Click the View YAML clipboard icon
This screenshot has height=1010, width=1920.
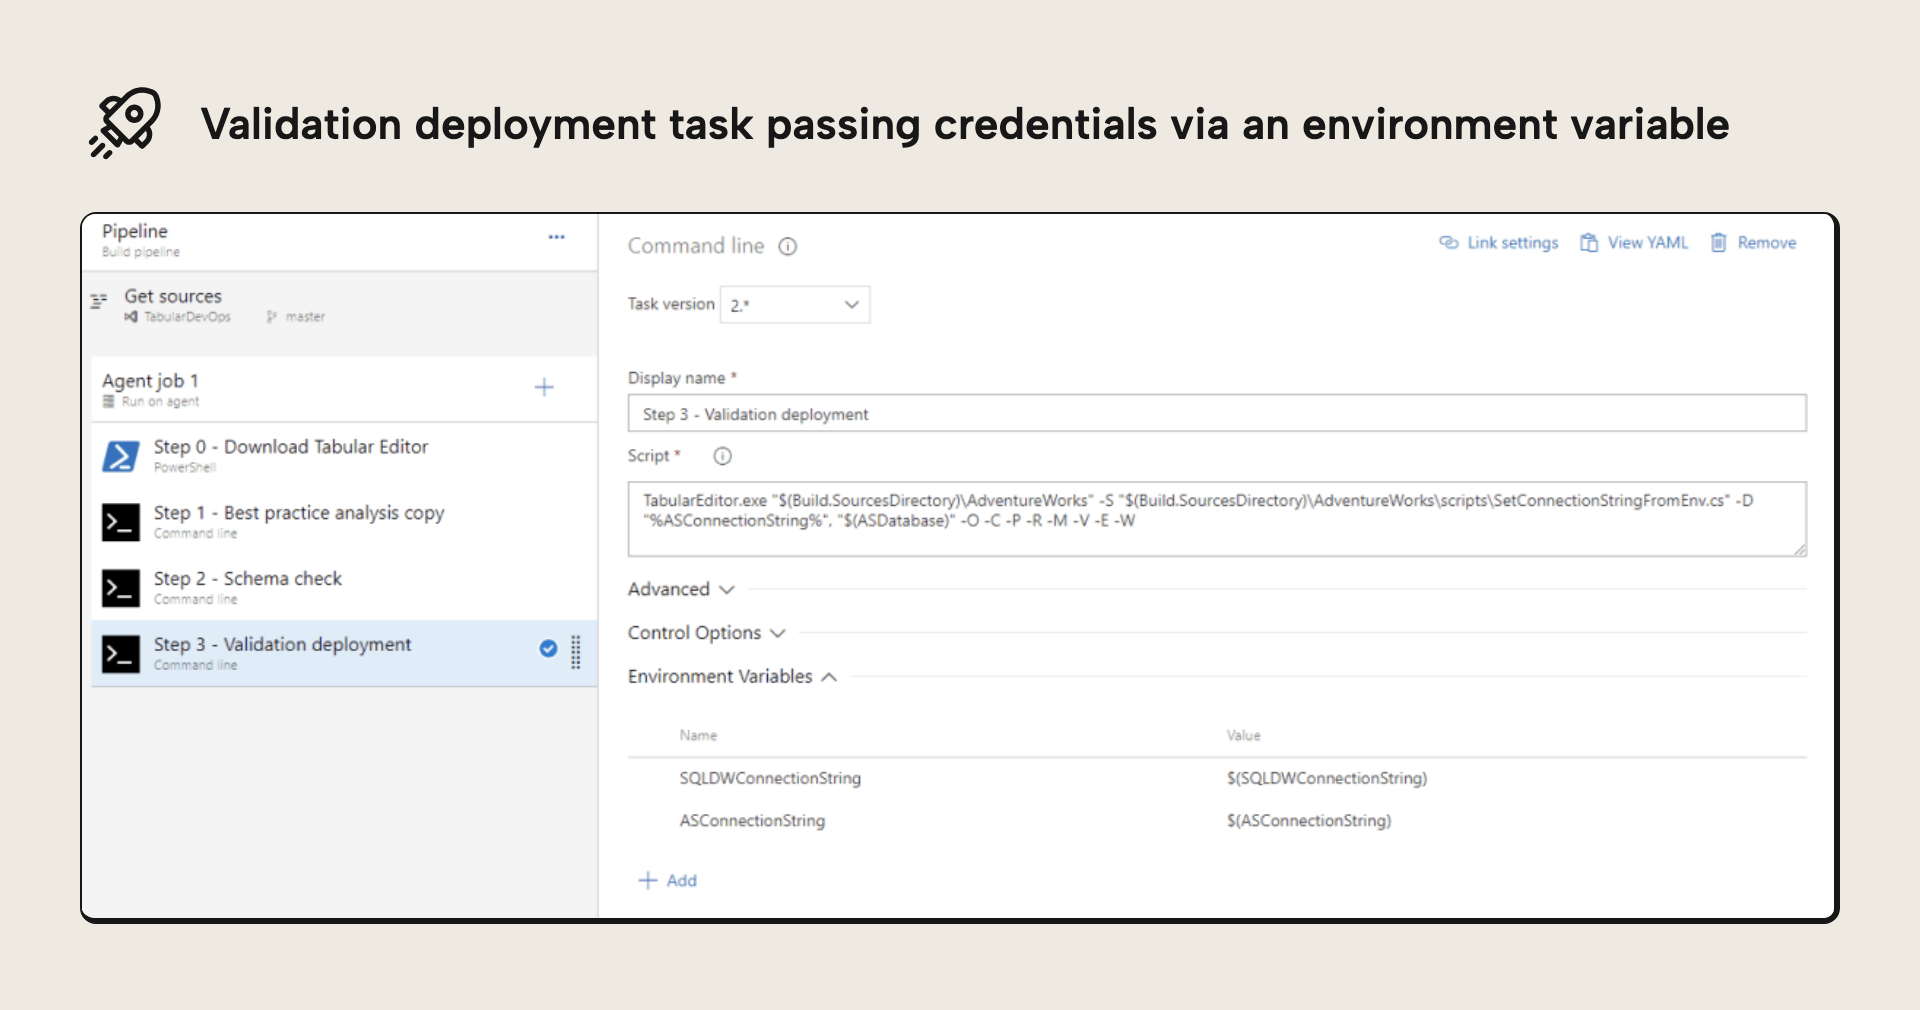click(x=1589, y=242)
